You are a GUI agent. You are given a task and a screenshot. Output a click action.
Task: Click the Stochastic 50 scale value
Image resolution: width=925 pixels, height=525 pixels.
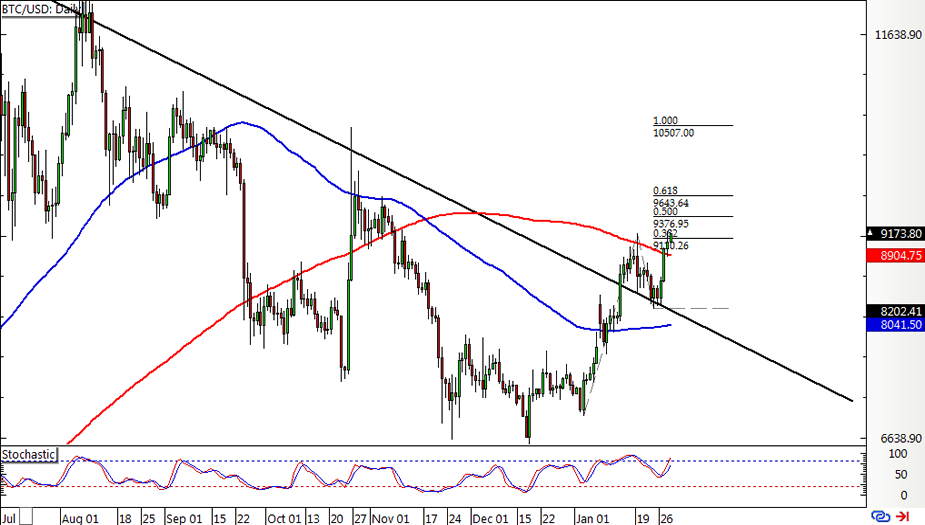(x=900, y=475)
